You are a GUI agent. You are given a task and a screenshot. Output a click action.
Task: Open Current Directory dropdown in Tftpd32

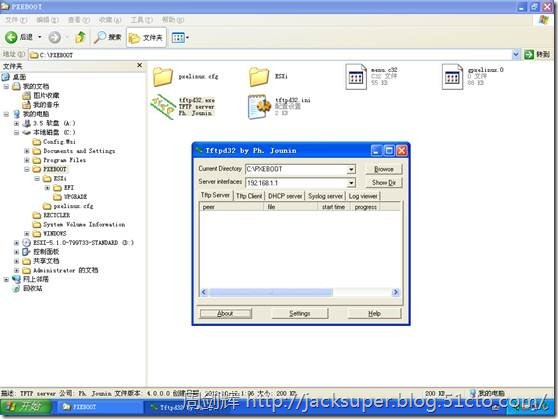pos(351,169)
